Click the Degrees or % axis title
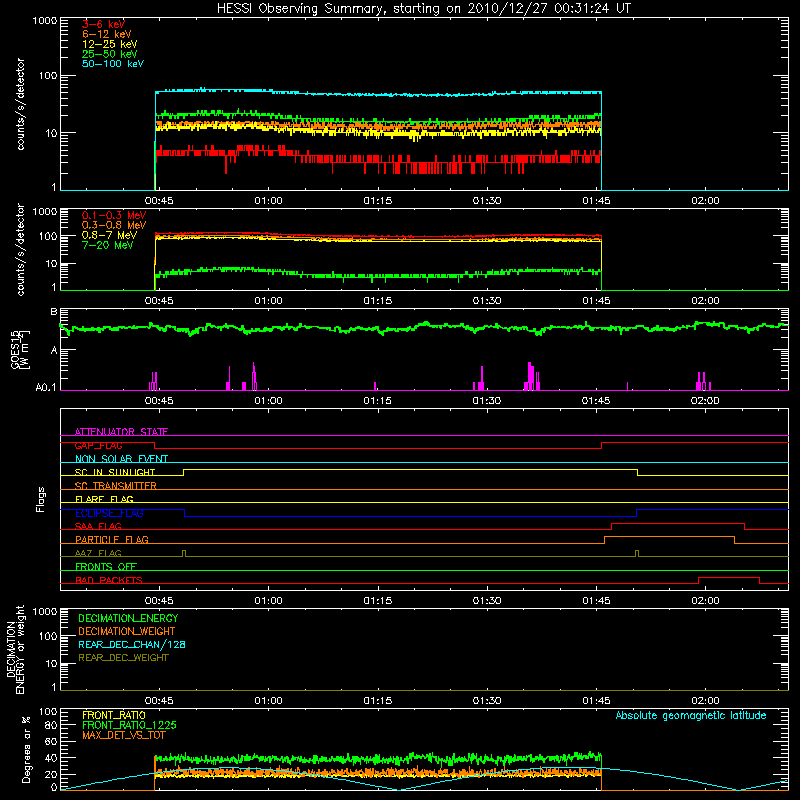The width and height of the screenshot is (800, 800). pyautogui.click(x=26, y=749)
